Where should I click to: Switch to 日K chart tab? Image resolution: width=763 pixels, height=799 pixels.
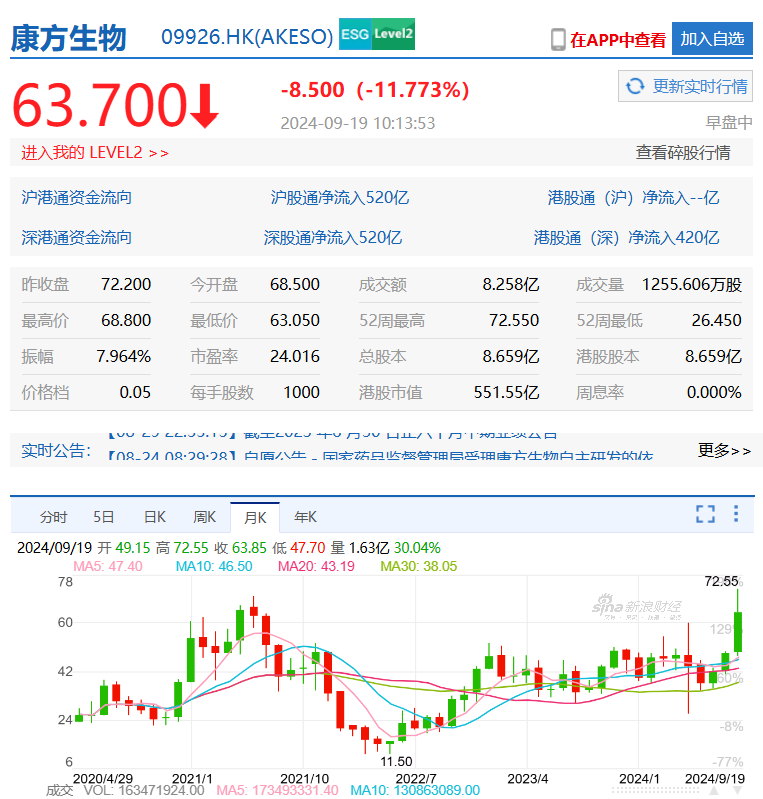point(154,517)
